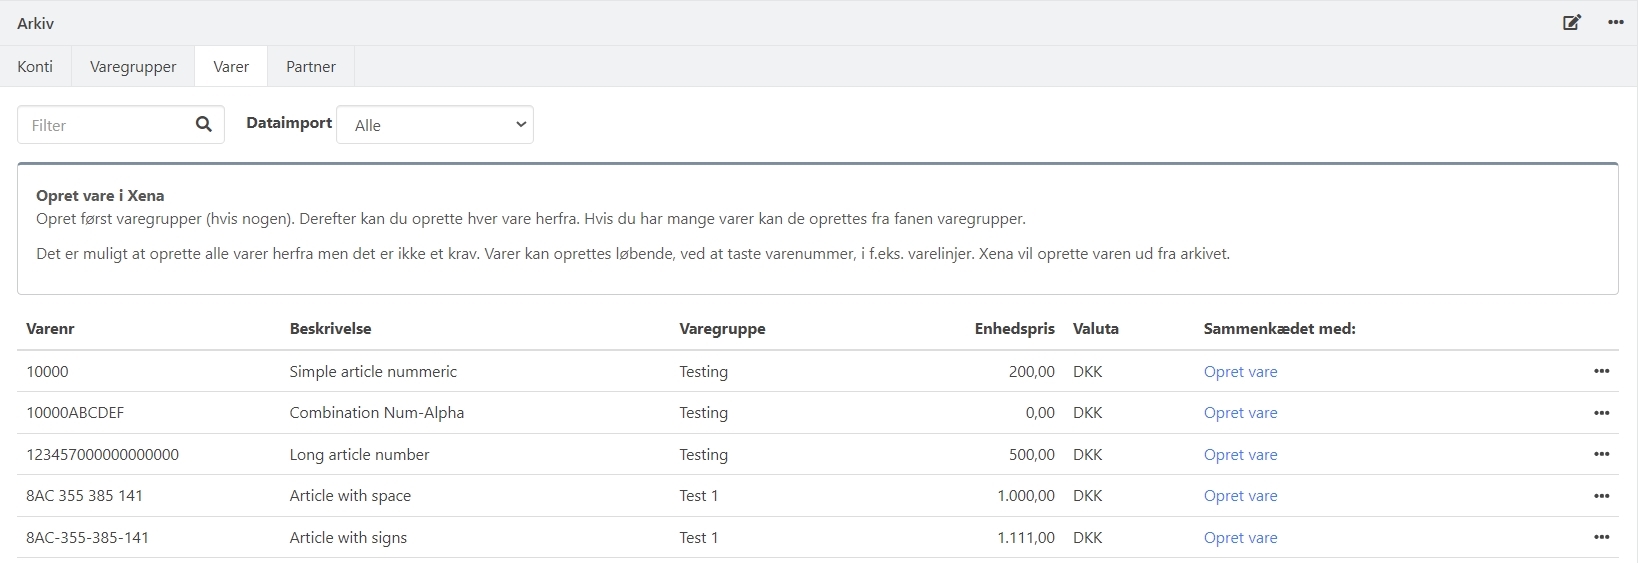Click the search magnifier icon in Filter

click(x=204, y=125)
